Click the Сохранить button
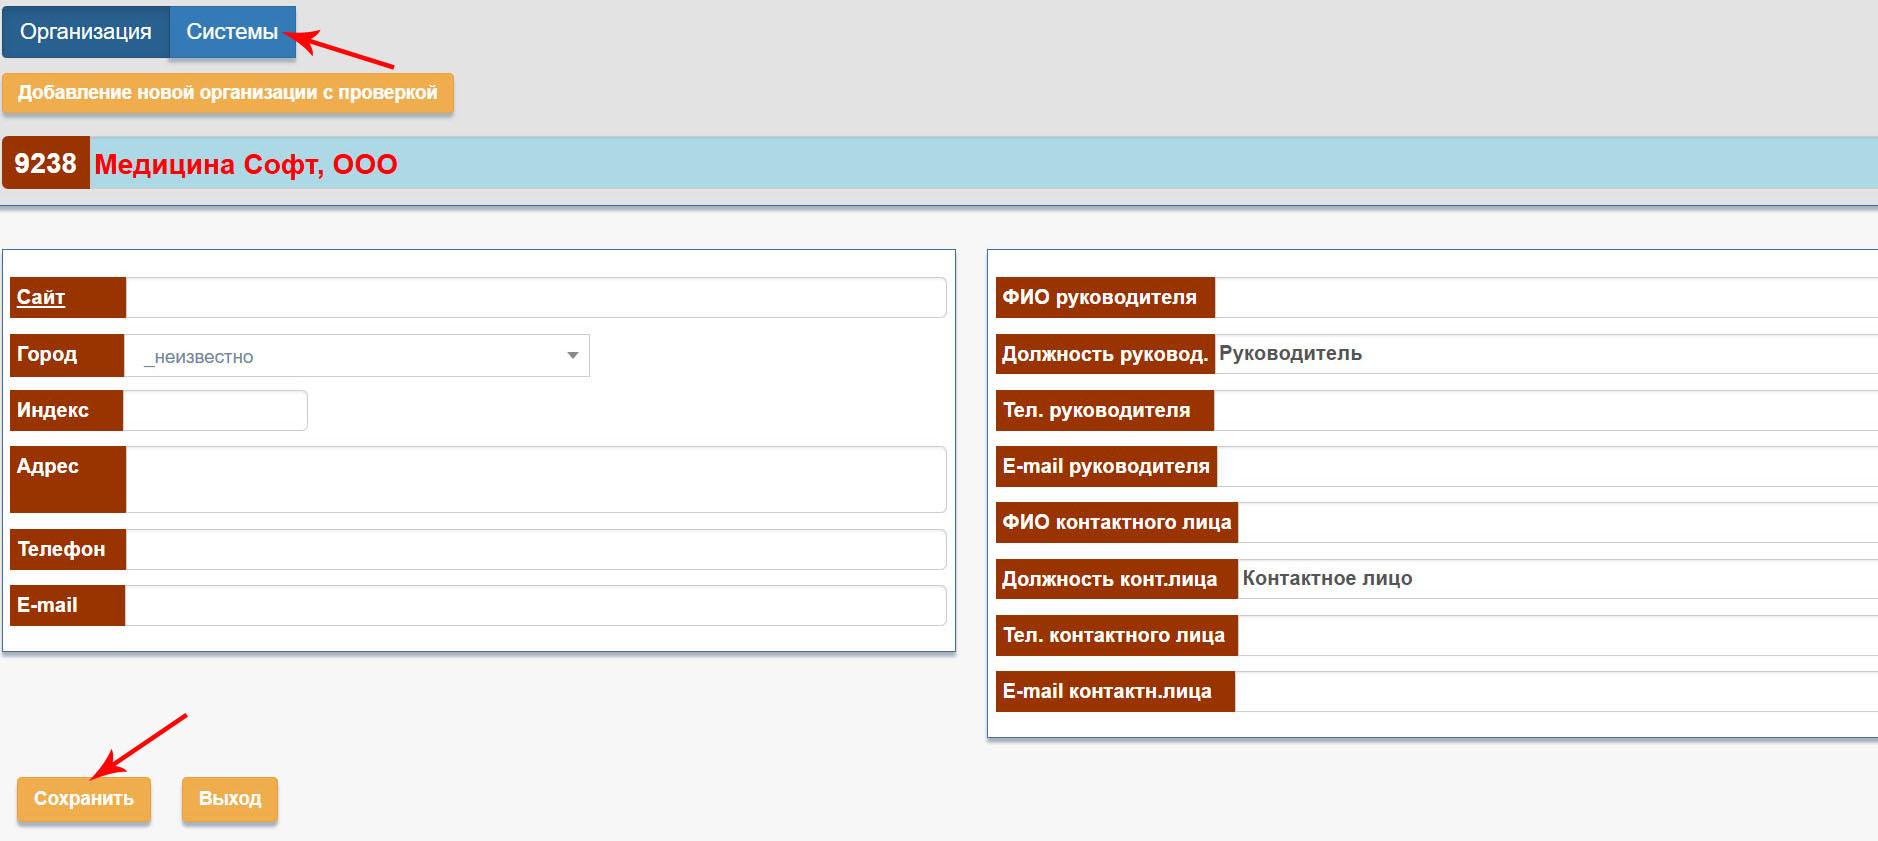Viewport: 1878px width, 841px height. click(84, 799)
